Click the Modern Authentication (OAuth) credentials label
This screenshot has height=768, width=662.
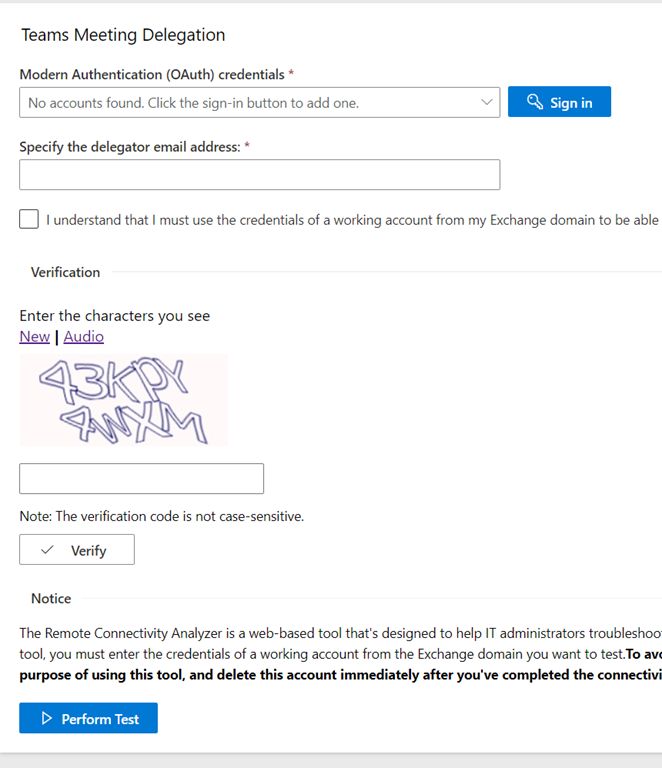click(x=156, y=74)
